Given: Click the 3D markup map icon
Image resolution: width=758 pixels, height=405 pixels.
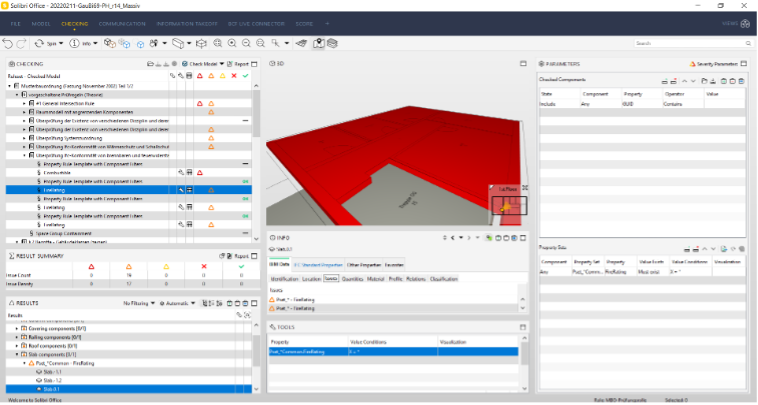Looking at the screenshot, I should pos(319,44).
